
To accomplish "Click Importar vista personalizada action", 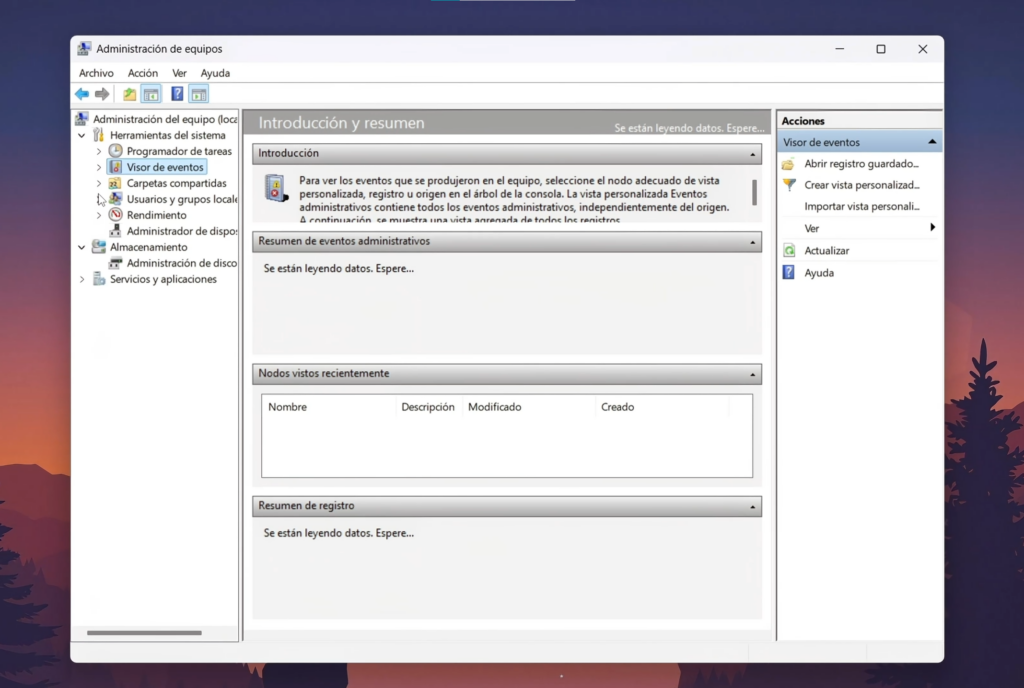I will pyautogui.click(x=861, y=207).
